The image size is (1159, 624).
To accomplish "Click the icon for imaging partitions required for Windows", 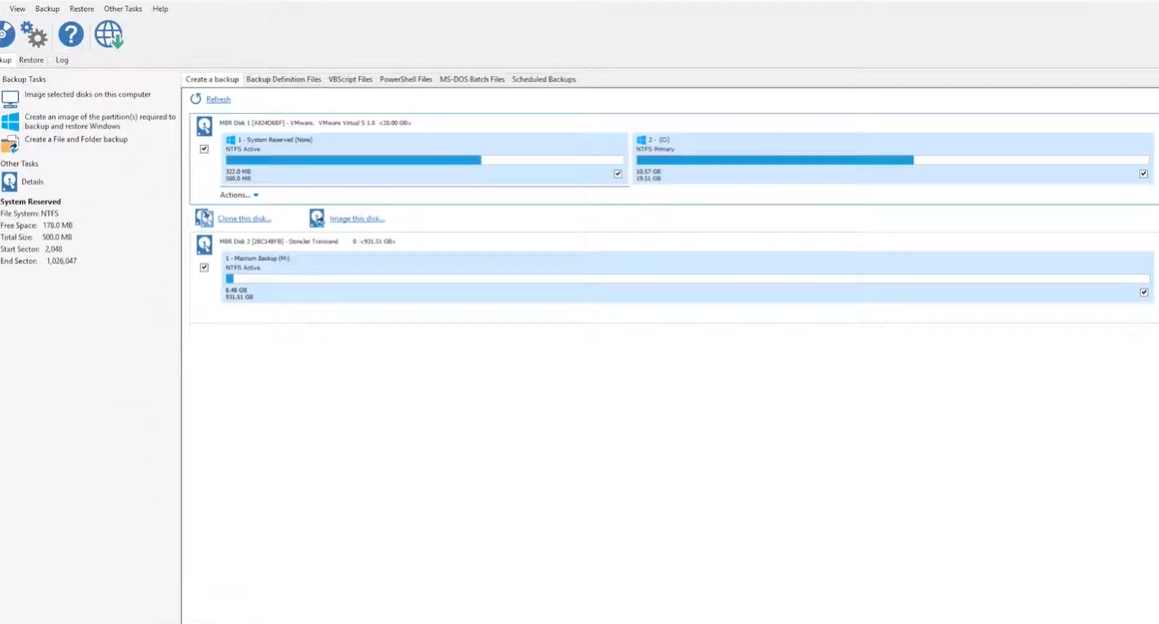I will 11,121.
